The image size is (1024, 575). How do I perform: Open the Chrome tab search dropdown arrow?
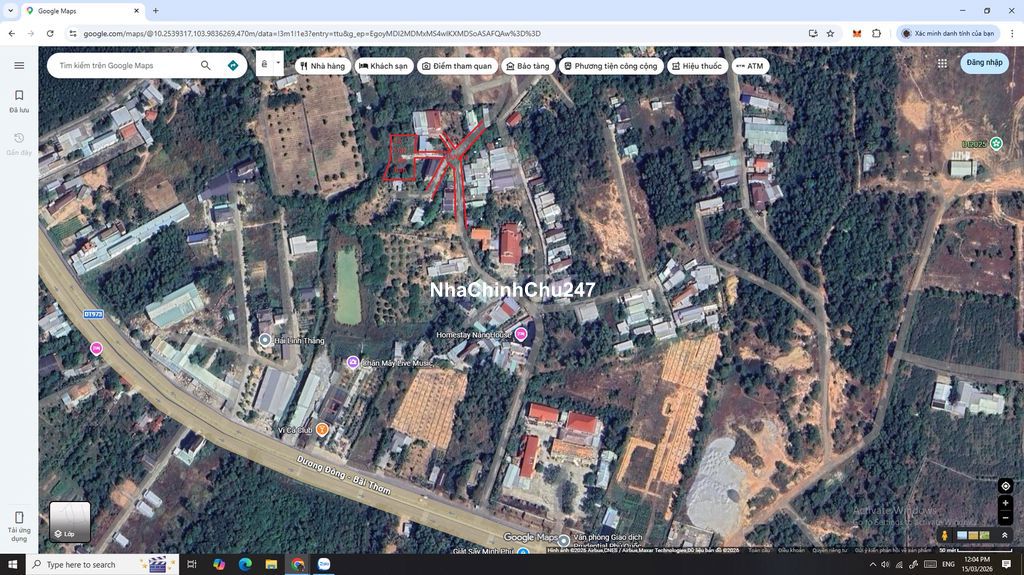pyautogui.click(x=10, y=10)
